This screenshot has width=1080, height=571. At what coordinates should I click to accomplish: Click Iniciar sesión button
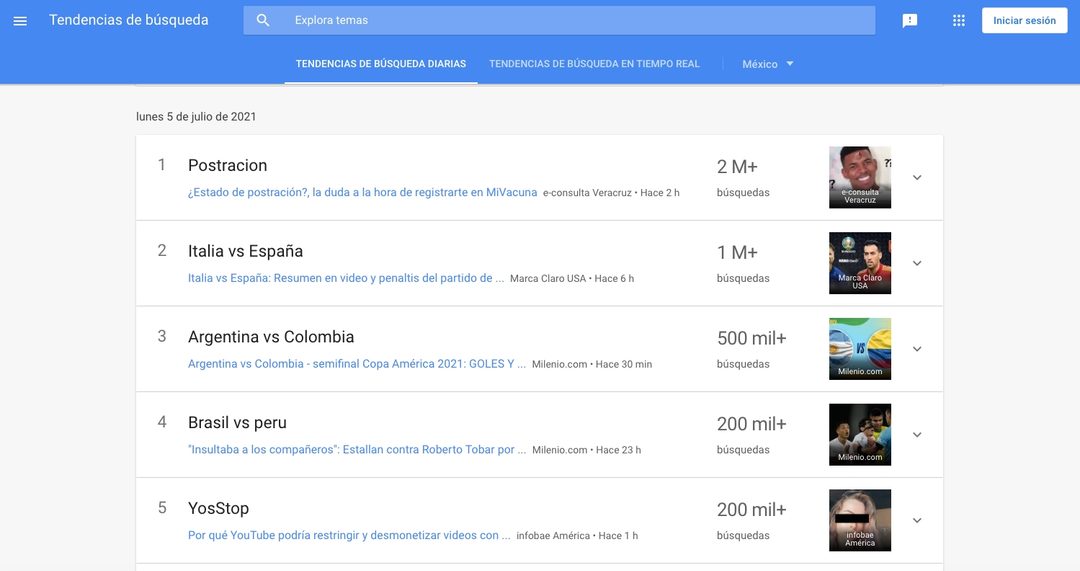click(x=1024, y=21)
